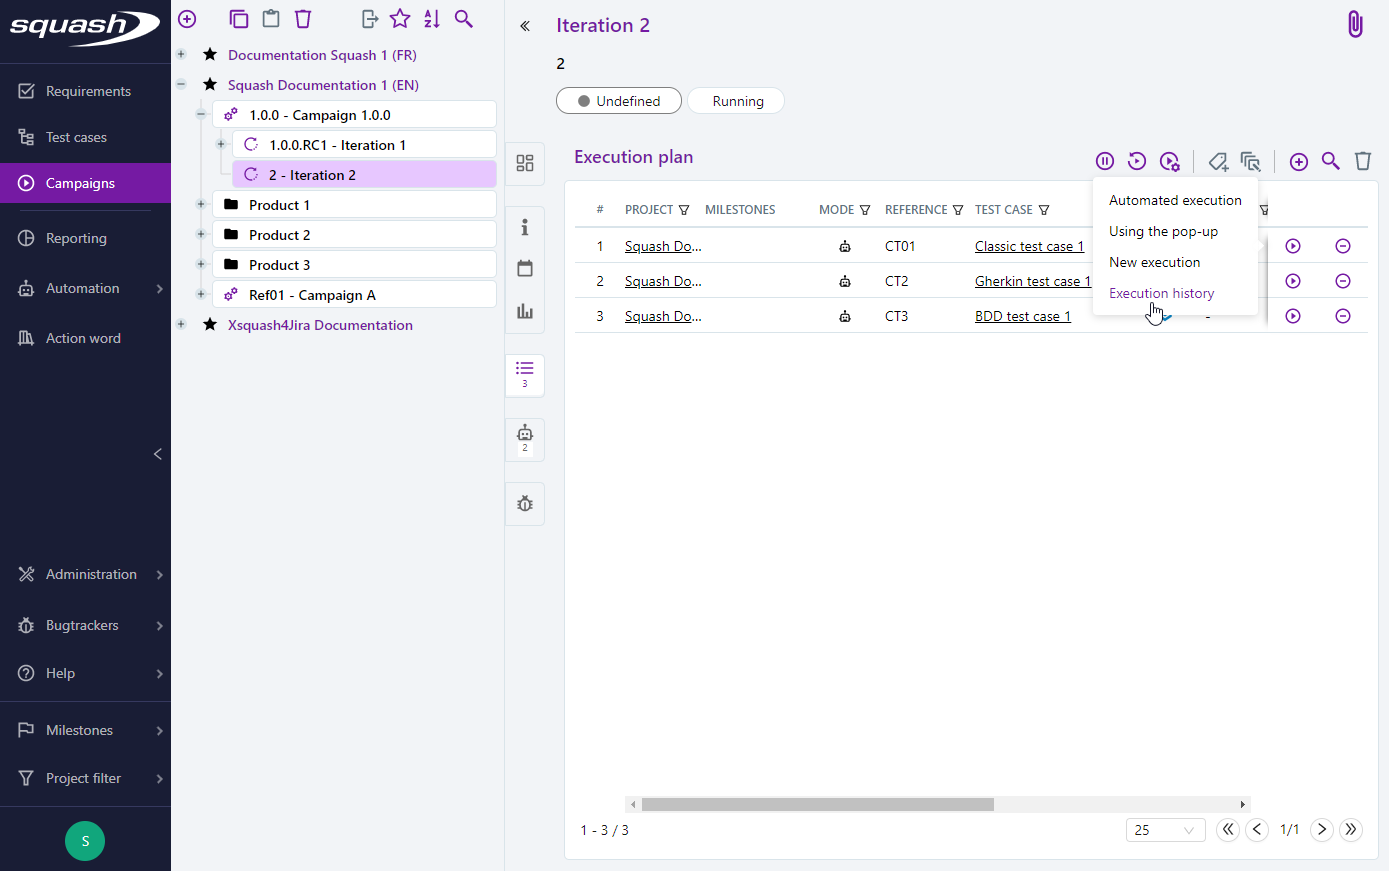Open the iteration dashboard grid icon
Viewport: 1389px width, 871px height.
[x=525, y=163]
